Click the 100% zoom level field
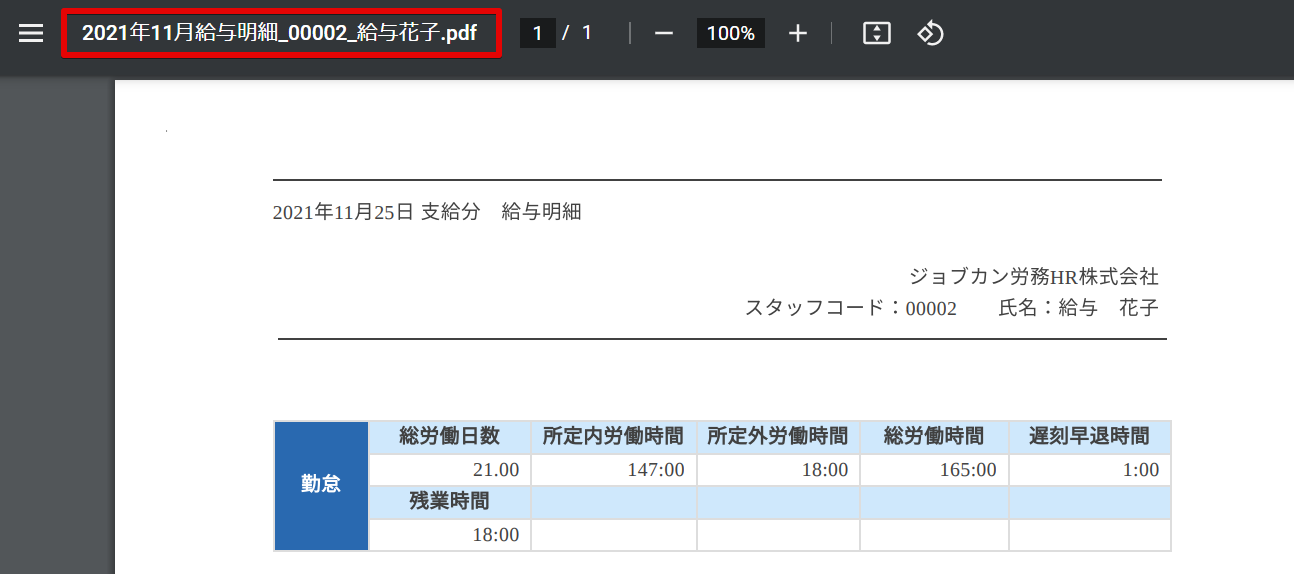The image size is (1294, 574). 730,33
